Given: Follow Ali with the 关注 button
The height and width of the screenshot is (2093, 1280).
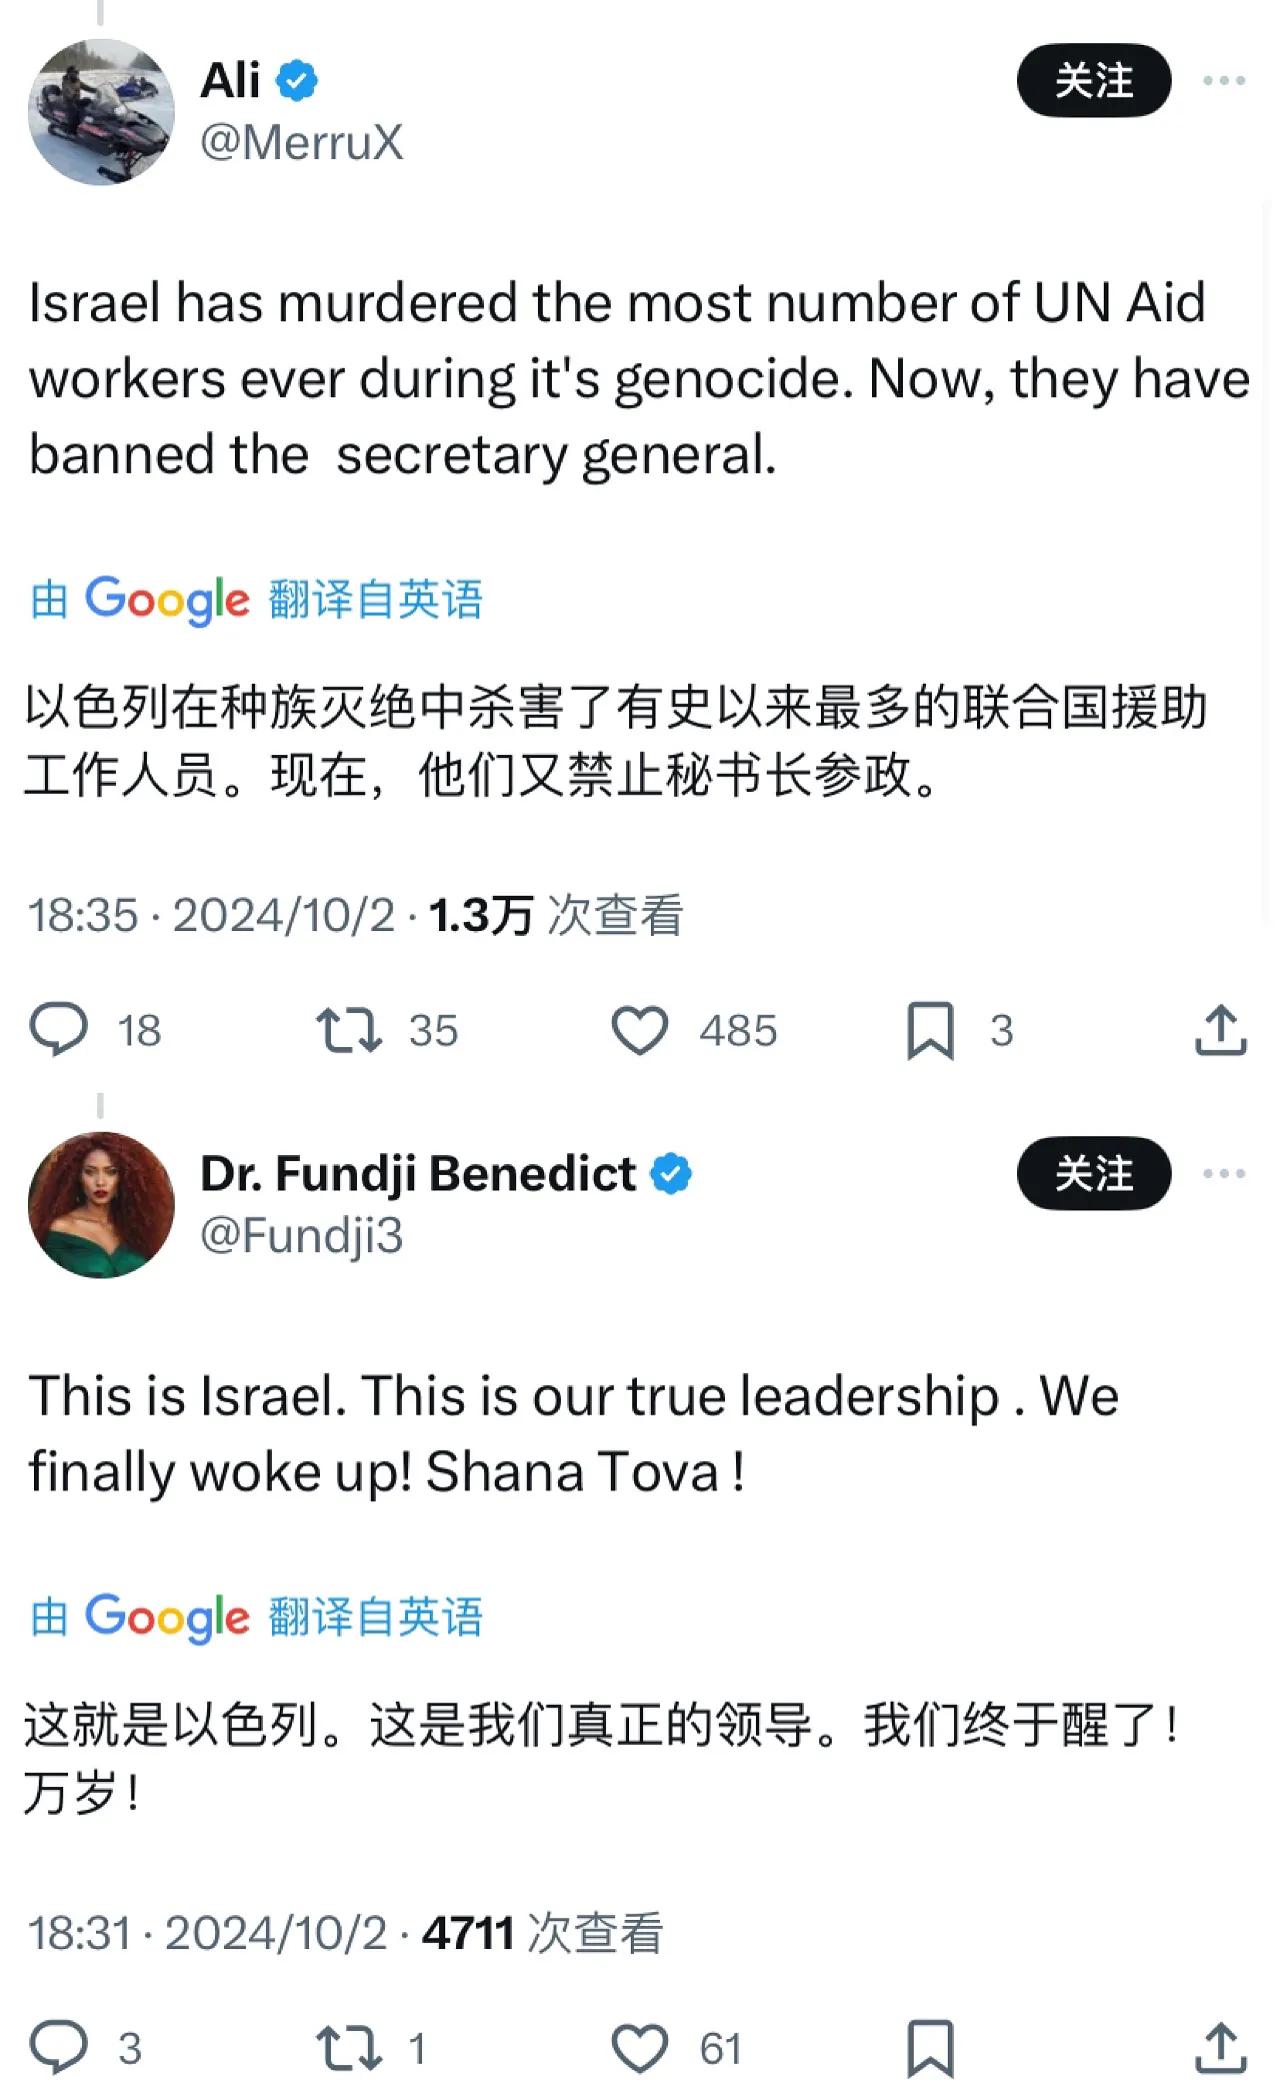Looking at the screenshot, I should [1093, 81].
